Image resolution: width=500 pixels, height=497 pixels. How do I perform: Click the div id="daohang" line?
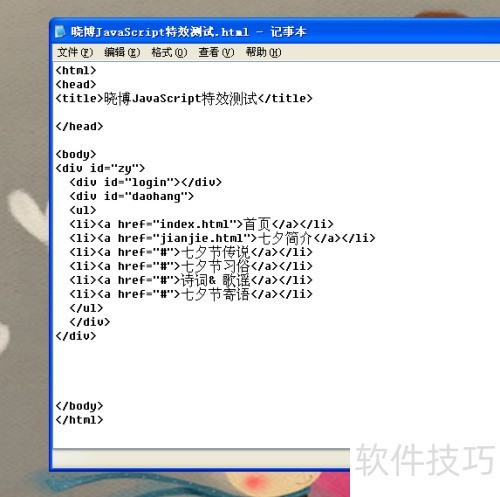pyautogui.click(x=131, y=196)
